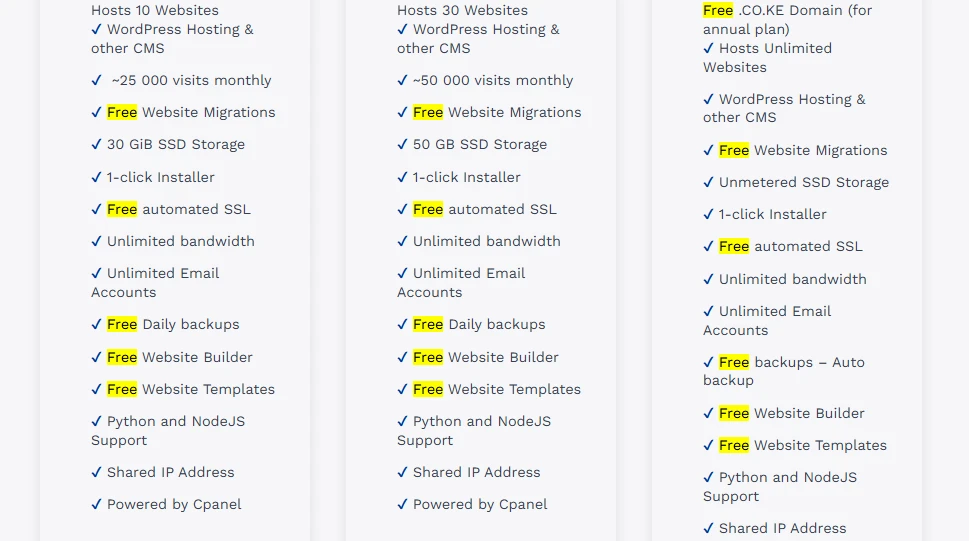Click 'Free automated SSL' in the 30 Websites plan
The height and width of the screenshot is (541, 969).
[x=484, y=210]
